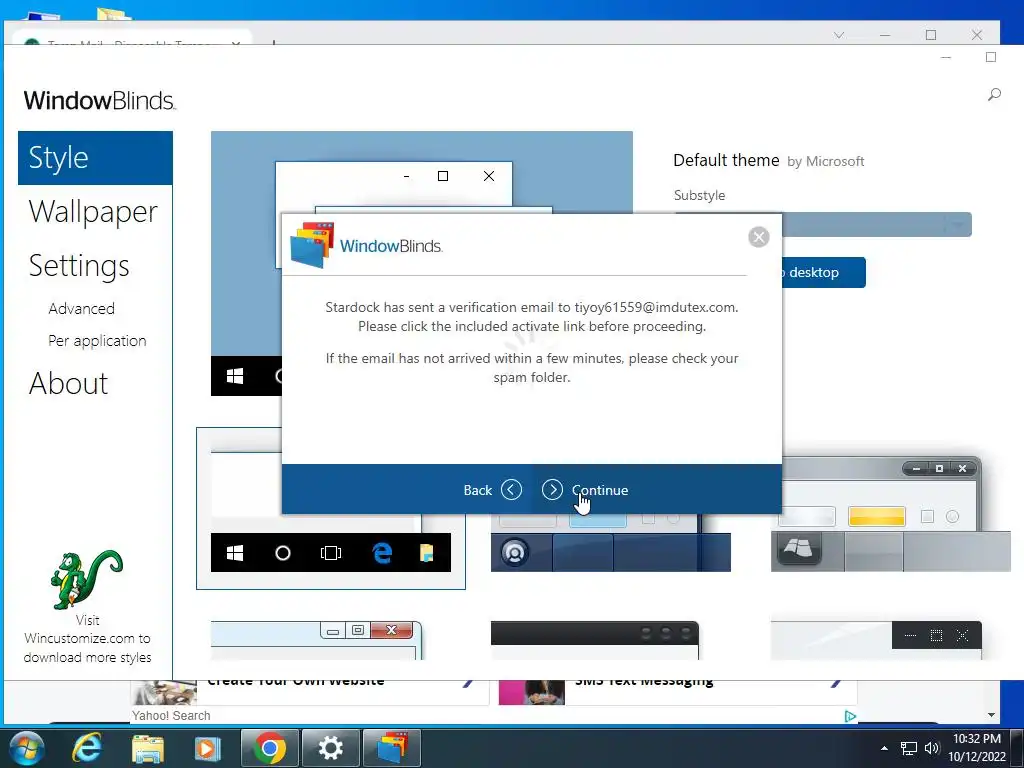This screenshot has width=1024, height=768.
Task: Click the Back button in dialog
Action: pos(492,490)
